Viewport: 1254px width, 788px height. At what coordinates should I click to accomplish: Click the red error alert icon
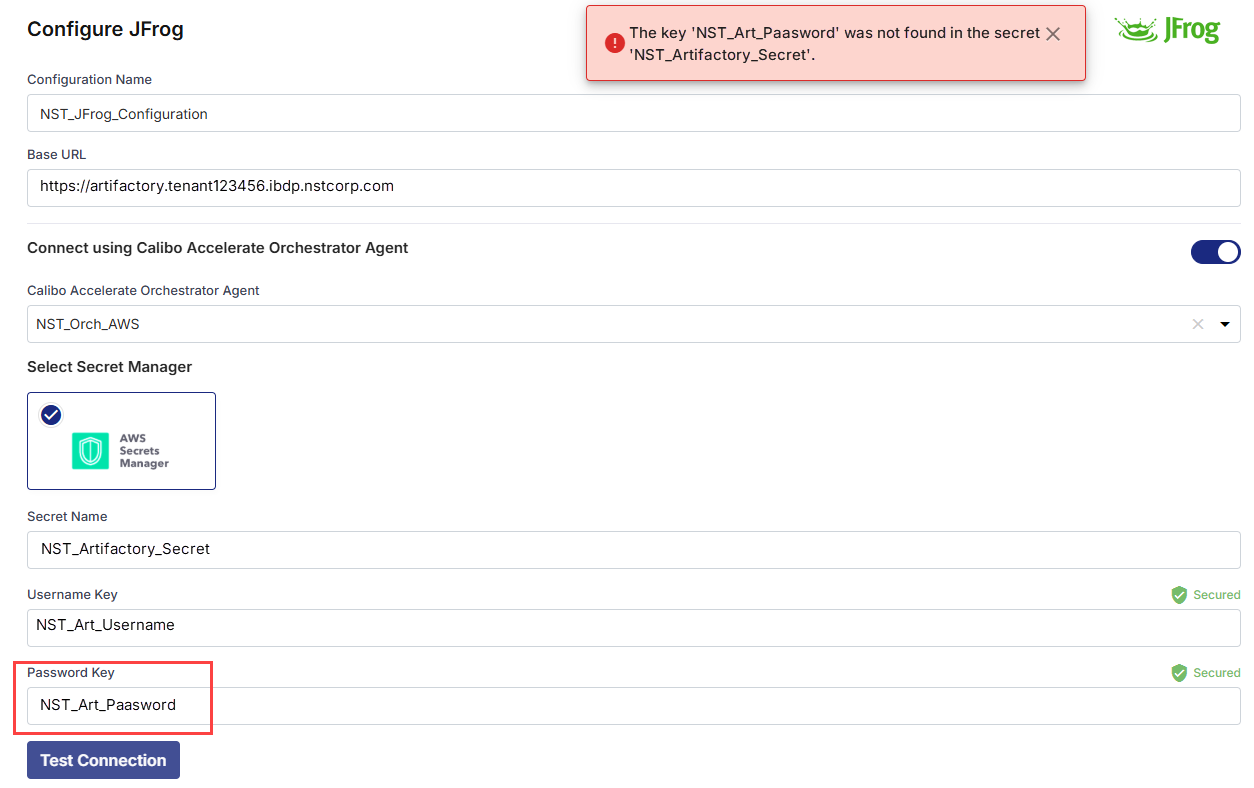pyautogui.click(x=614, y=43)
